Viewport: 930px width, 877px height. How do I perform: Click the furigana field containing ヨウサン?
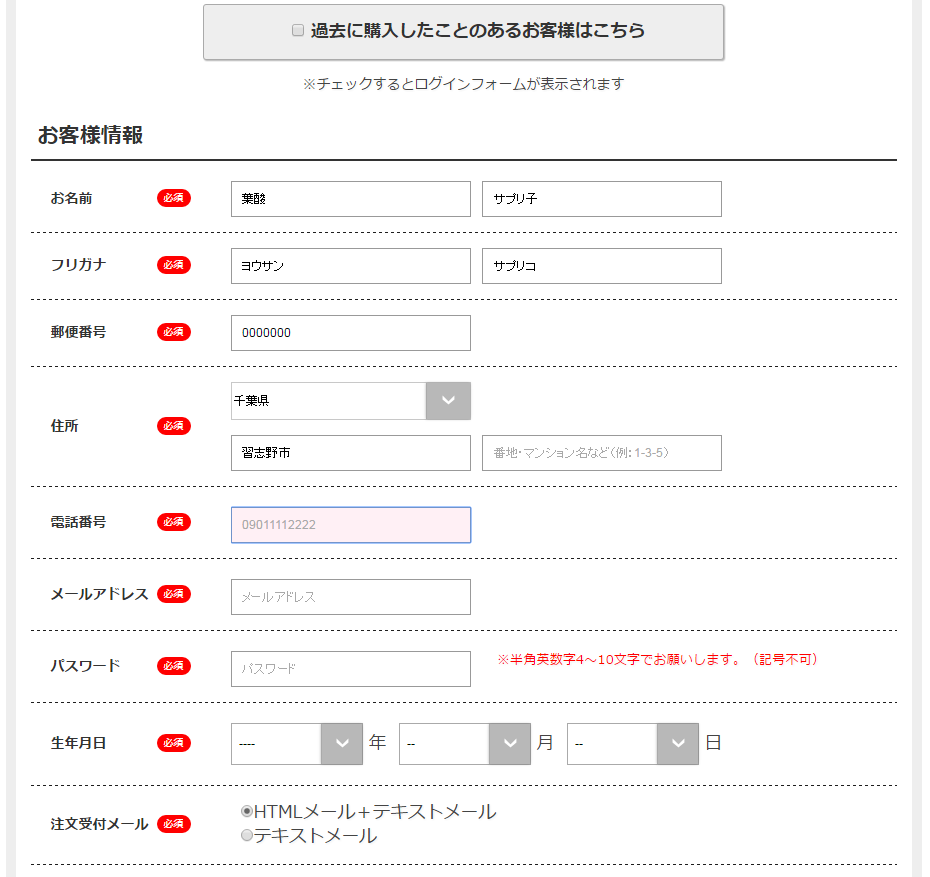350,266
